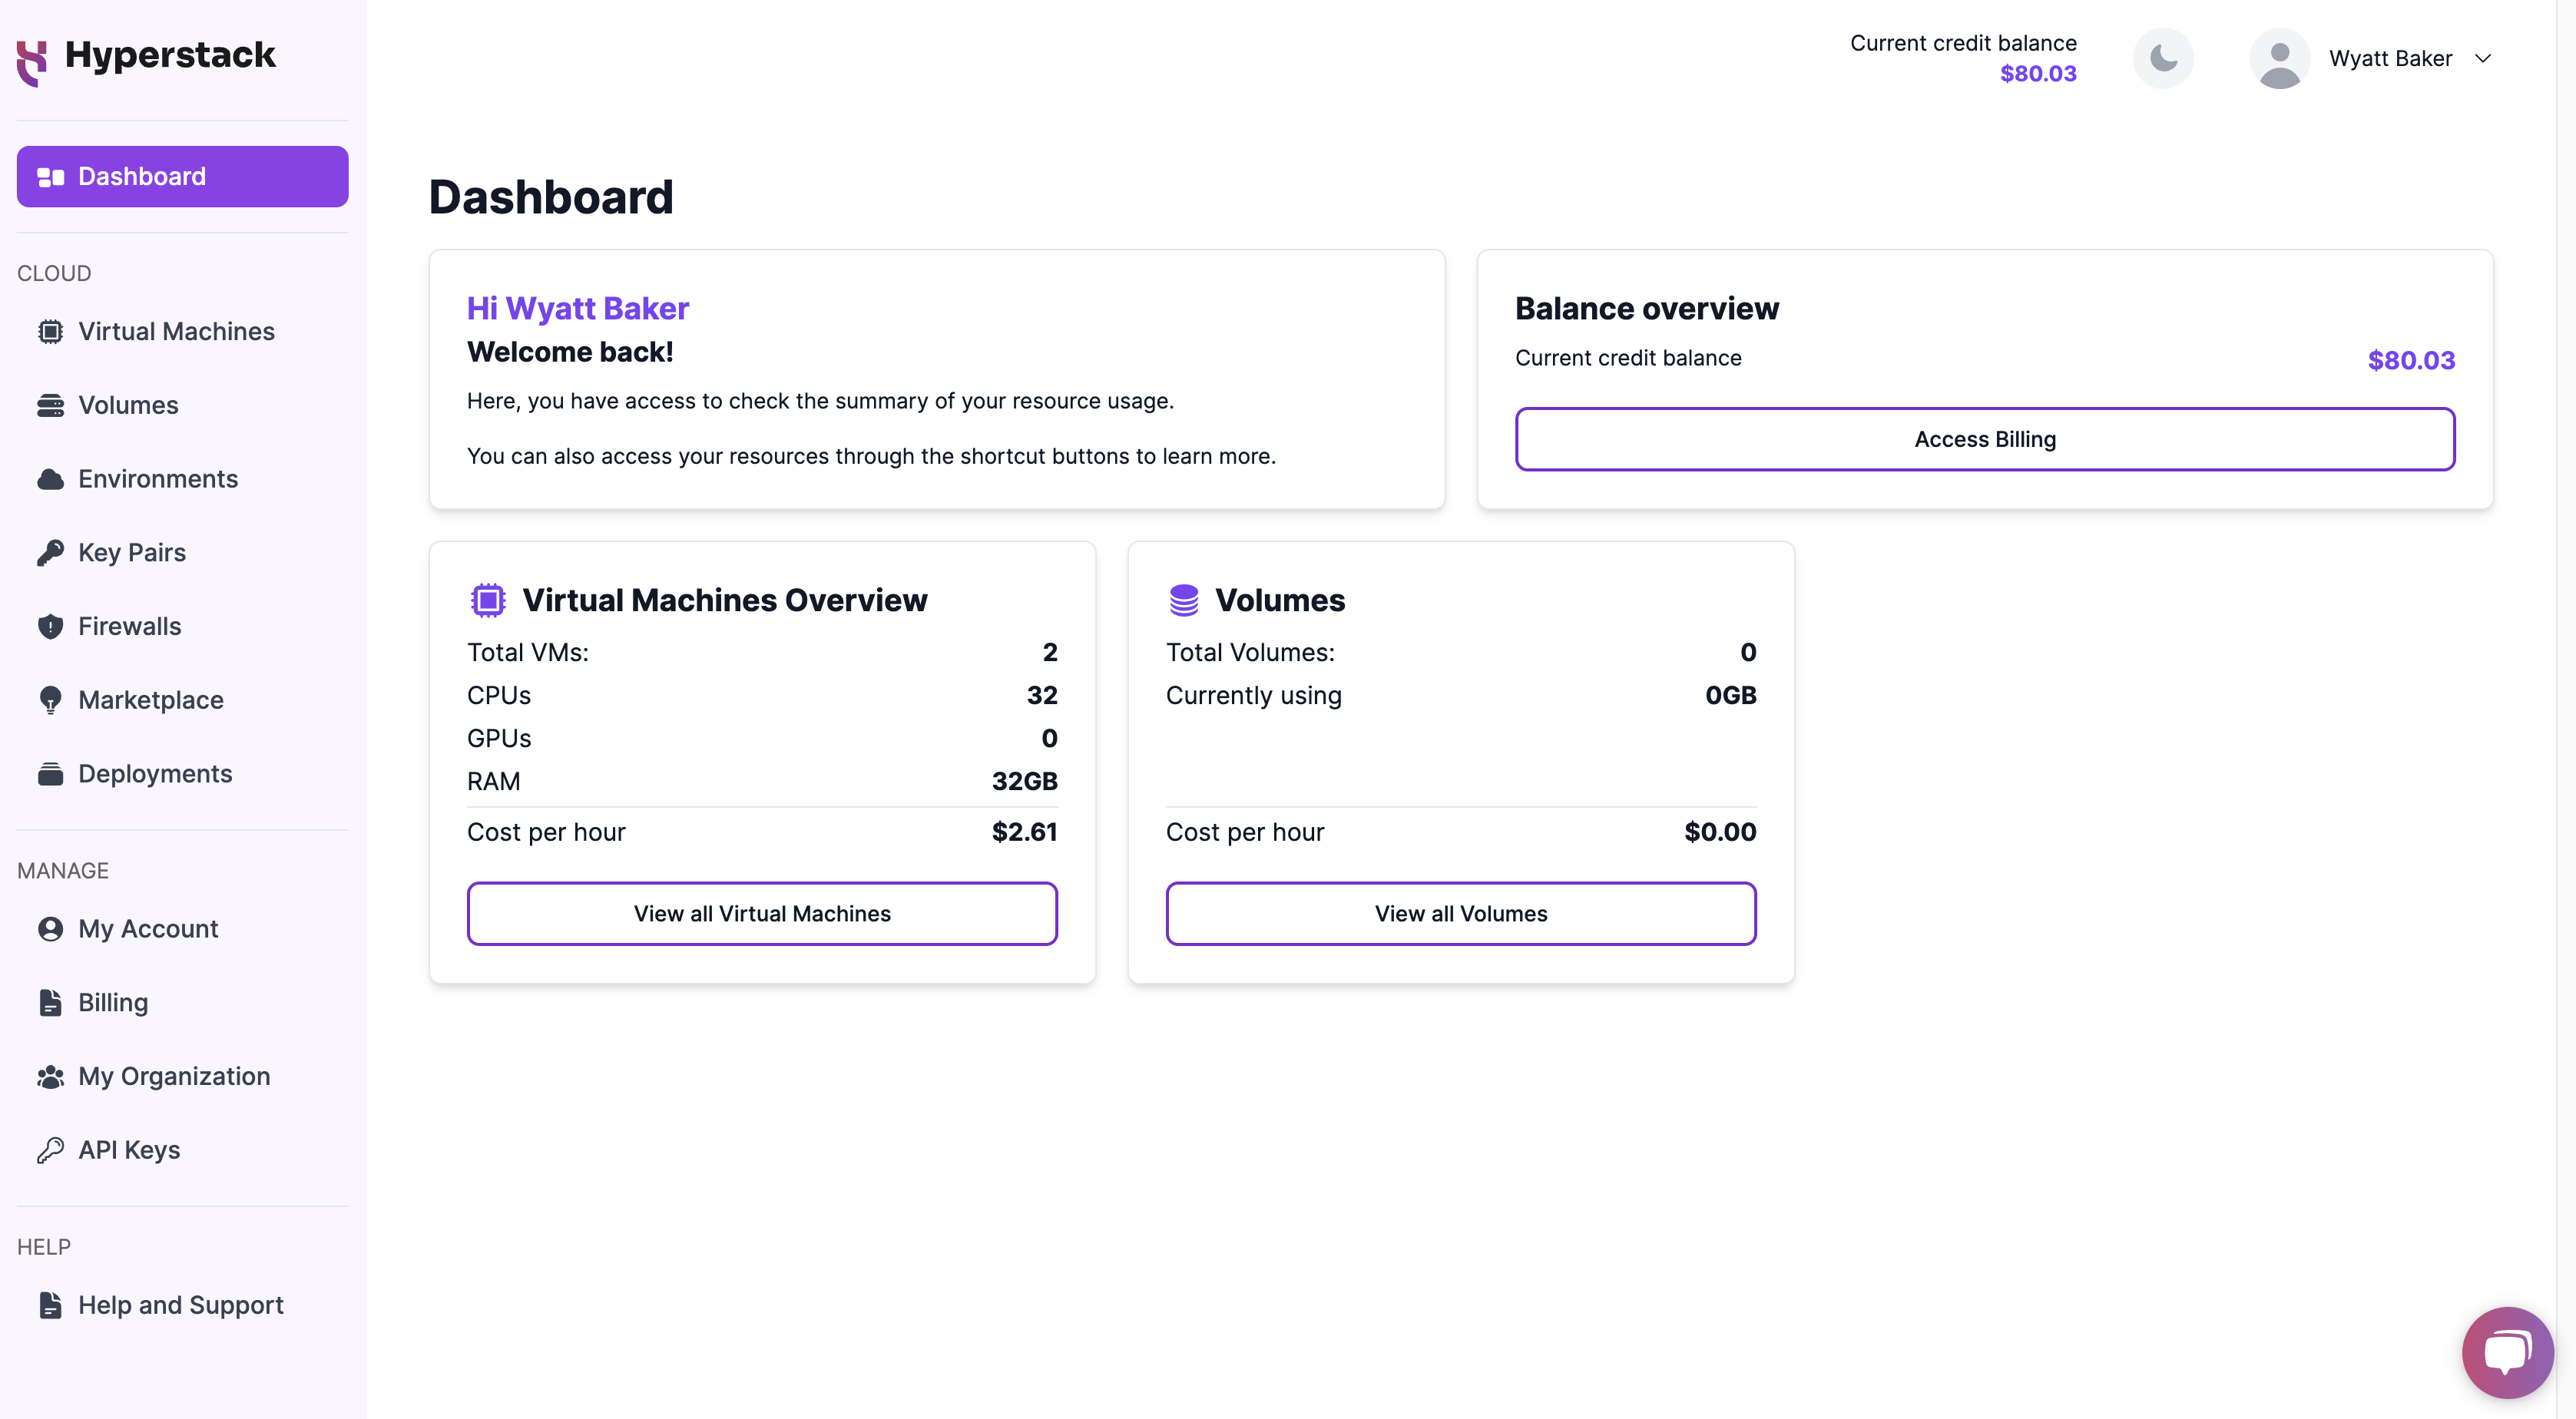Viewport: 2576px width, 1419px height.
Task: Click View all Volumes button
Action: pyautogui.click(x=1461, y=912)
